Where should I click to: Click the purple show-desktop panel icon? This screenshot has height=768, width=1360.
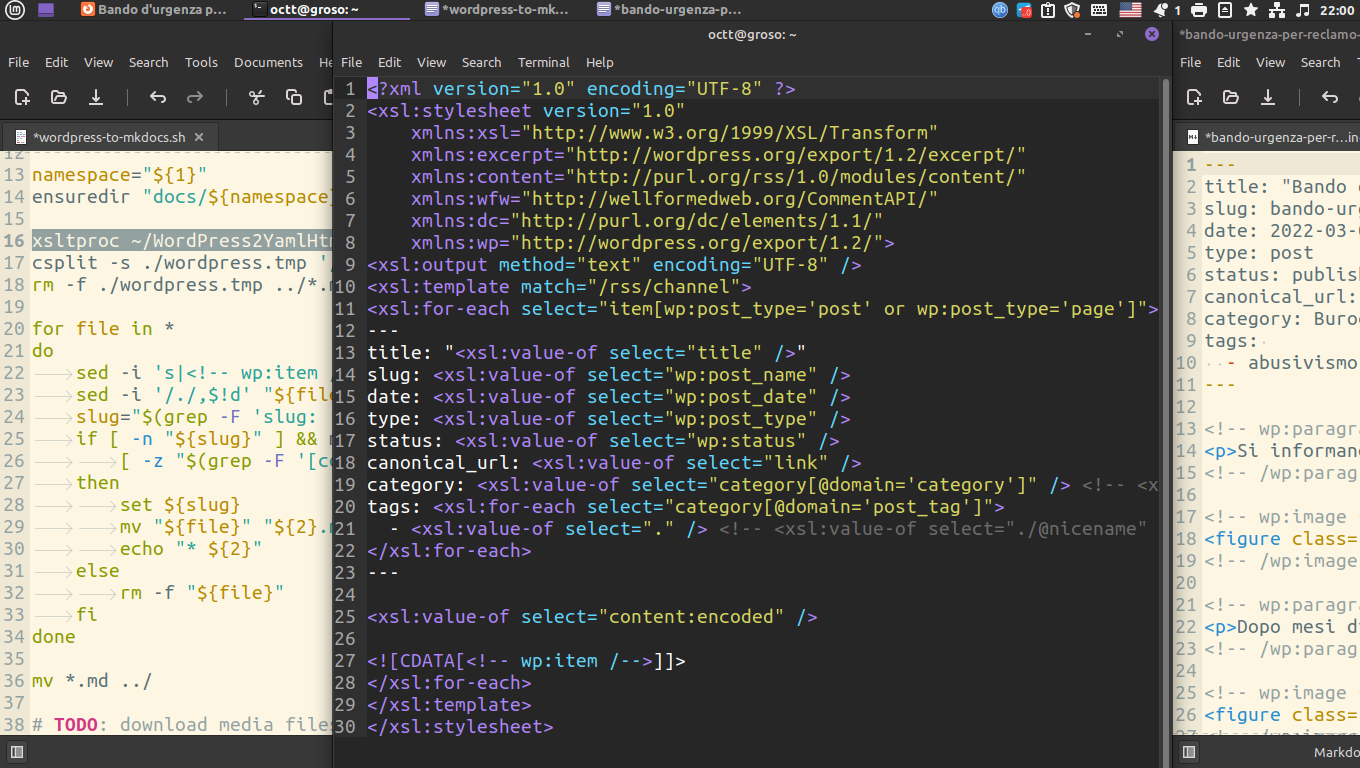click(x=46, y=10)
